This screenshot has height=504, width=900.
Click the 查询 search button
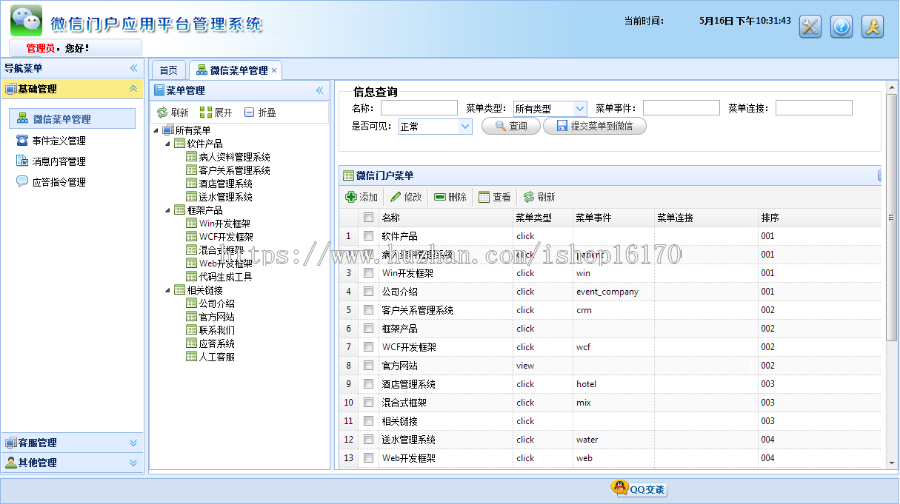[511, 126]
